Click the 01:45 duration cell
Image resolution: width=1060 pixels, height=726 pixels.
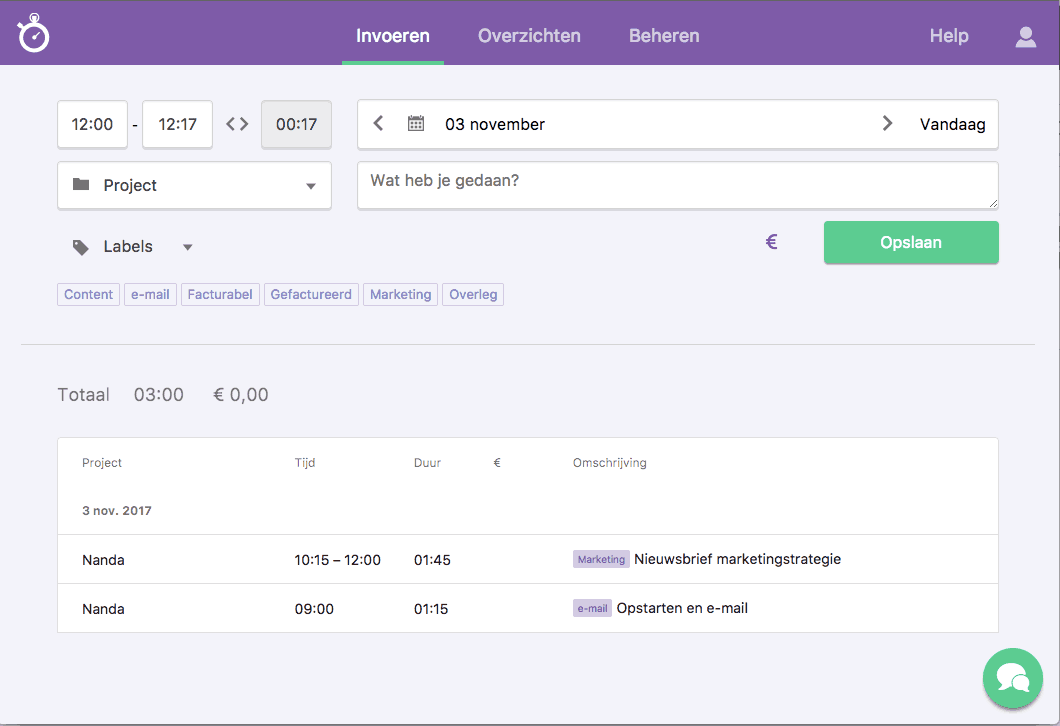(433, 560)
